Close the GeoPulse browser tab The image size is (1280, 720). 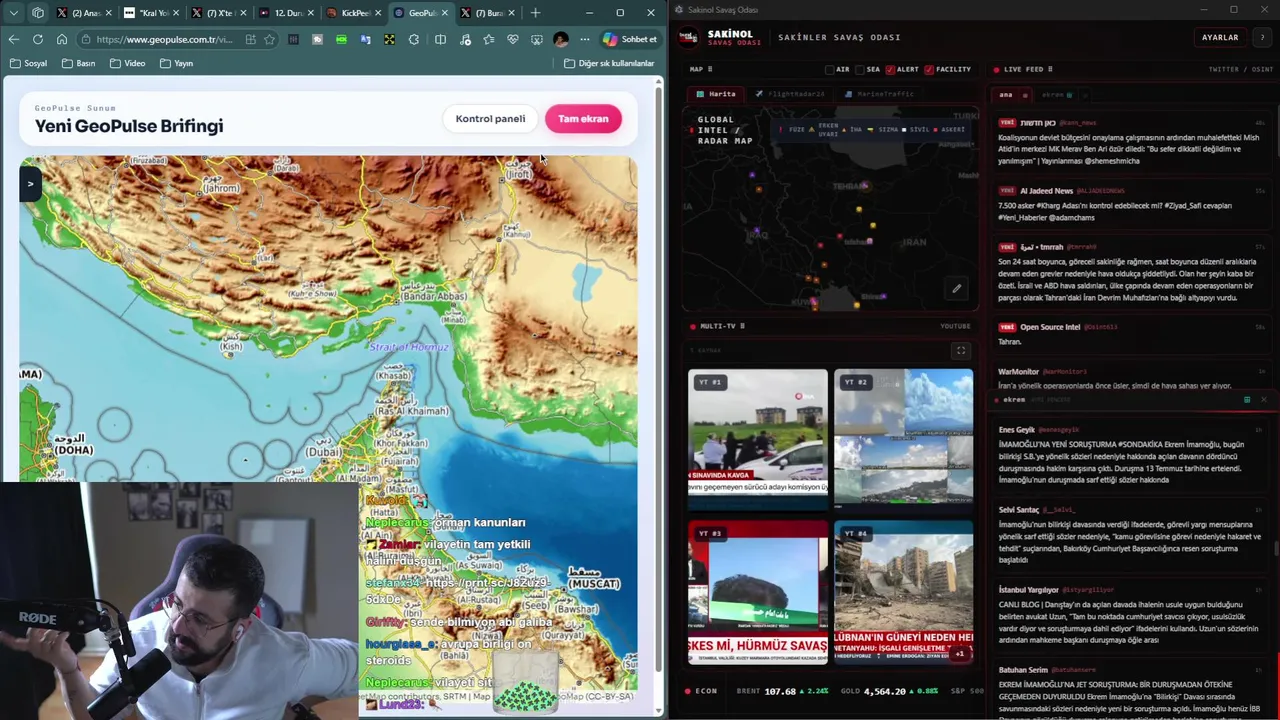(x=444, y=13)
